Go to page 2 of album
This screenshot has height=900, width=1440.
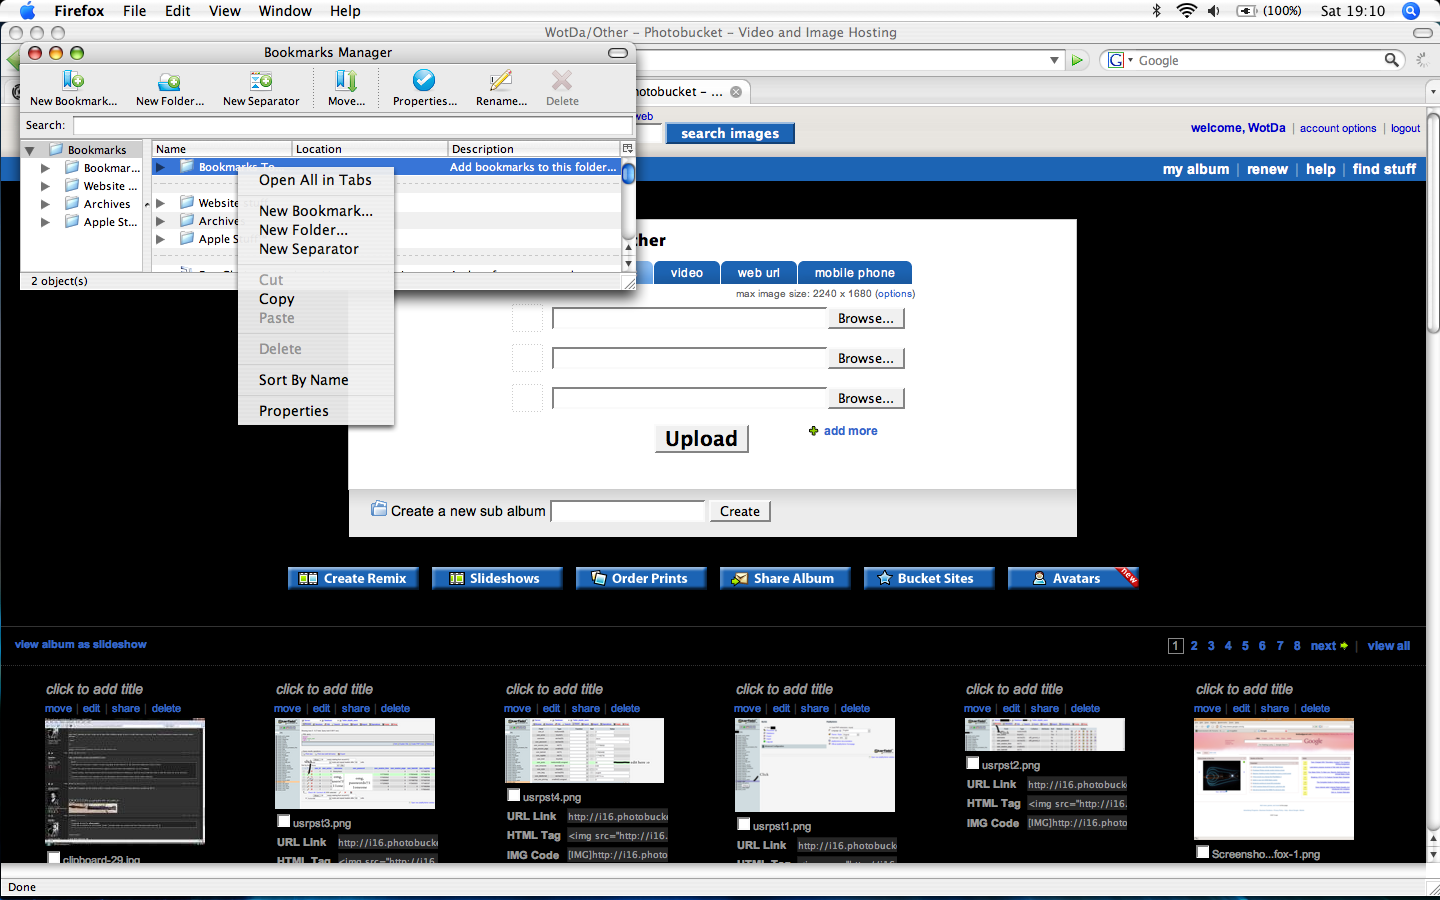[x=1194, y=646]
